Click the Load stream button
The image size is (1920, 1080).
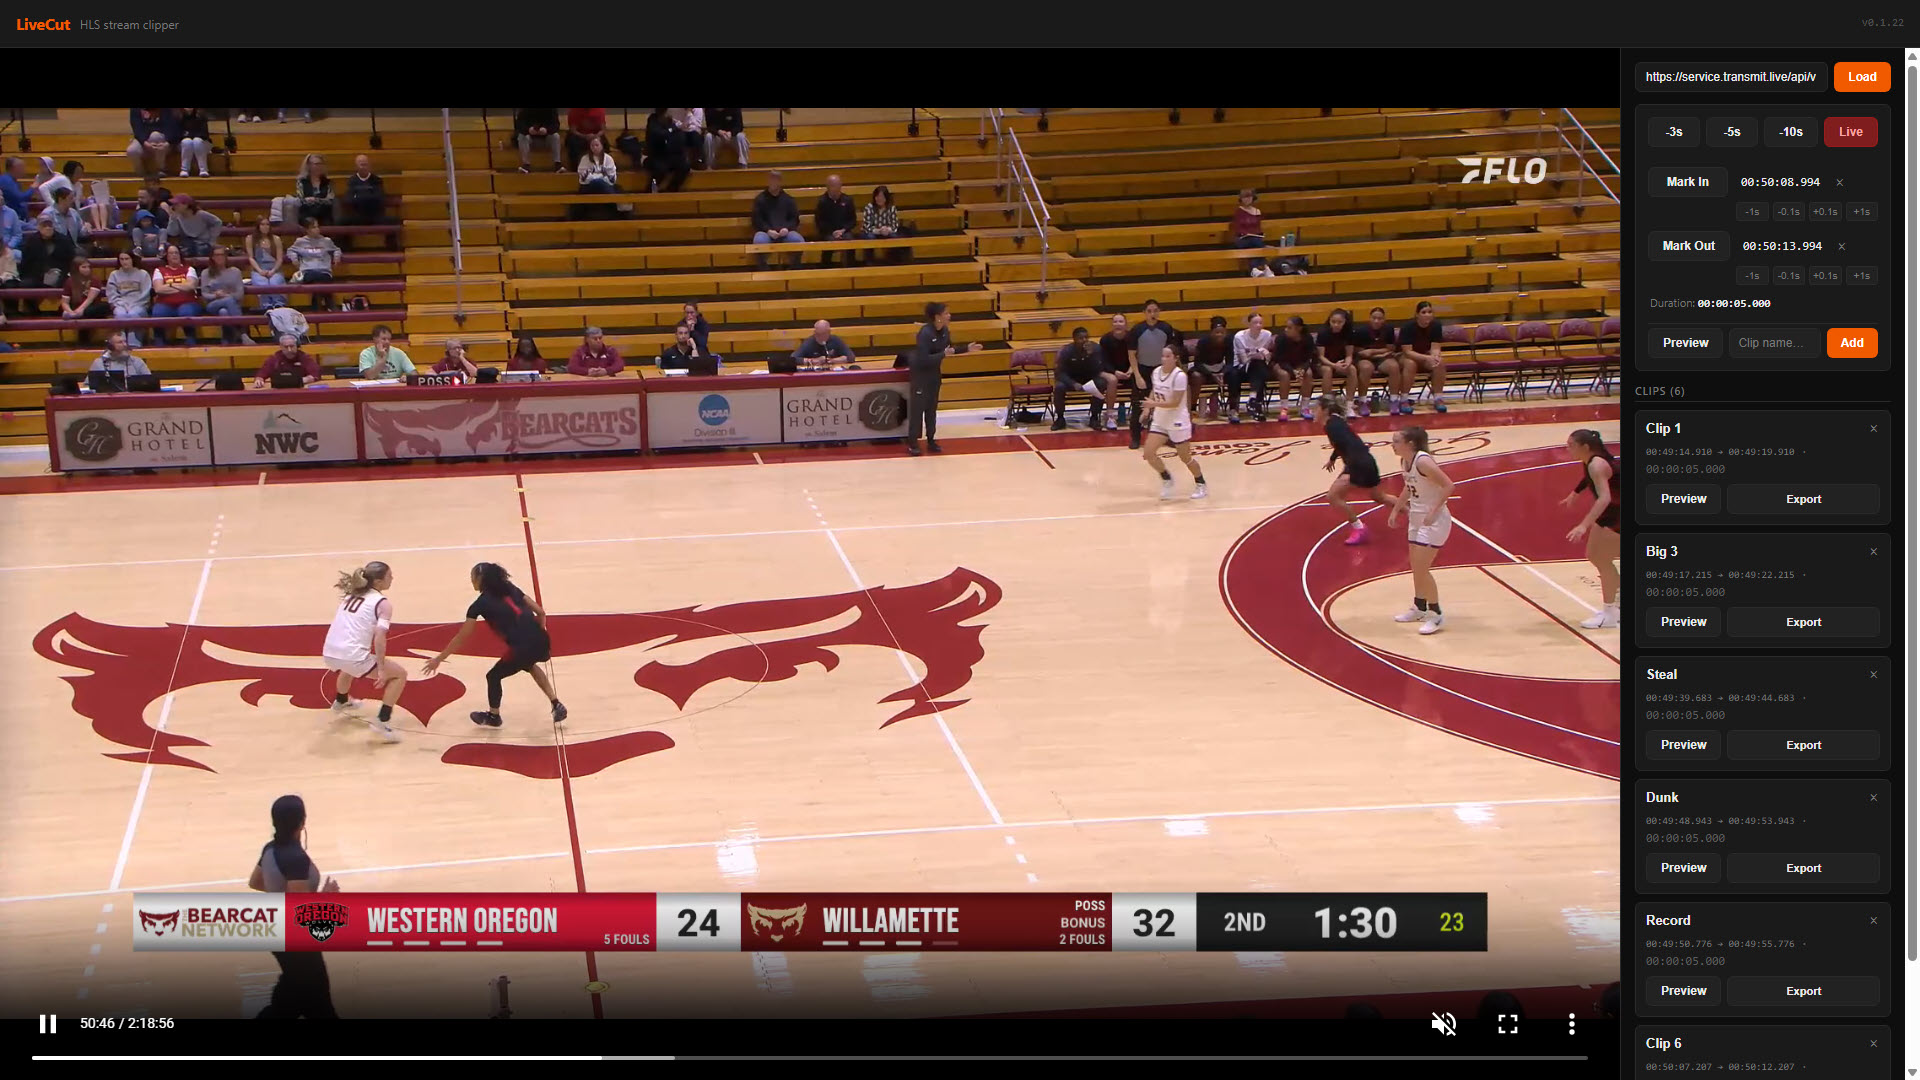1861,77
